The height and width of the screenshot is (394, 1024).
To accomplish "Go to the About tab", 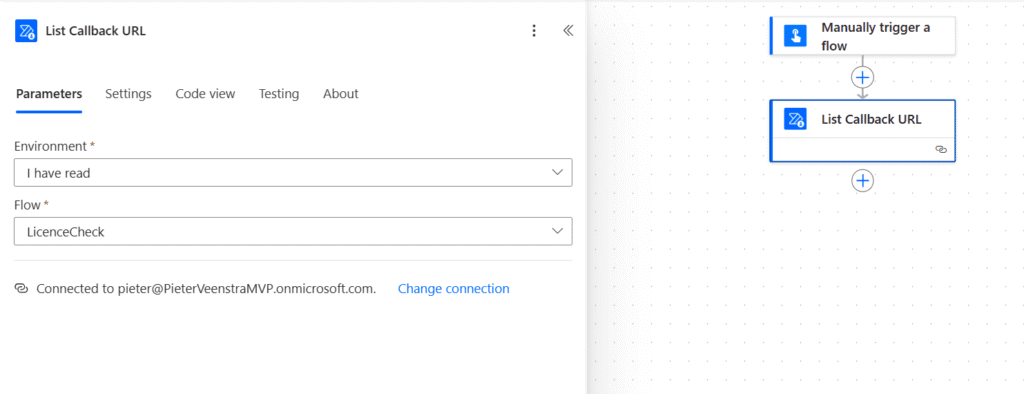I will coord(341,94).
